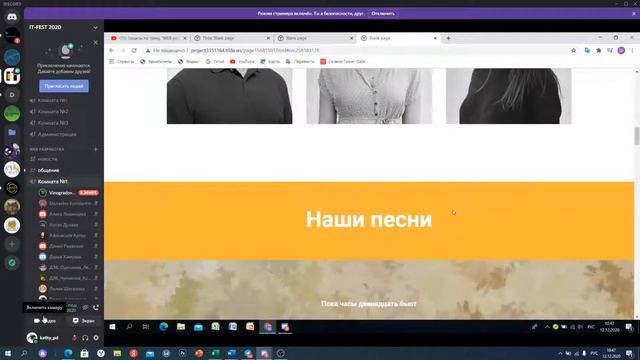Open PowerPoint from the bottom Windows taskbar
Image resolution: width=640 pixels, height=360 pixels.
point(199,353)
